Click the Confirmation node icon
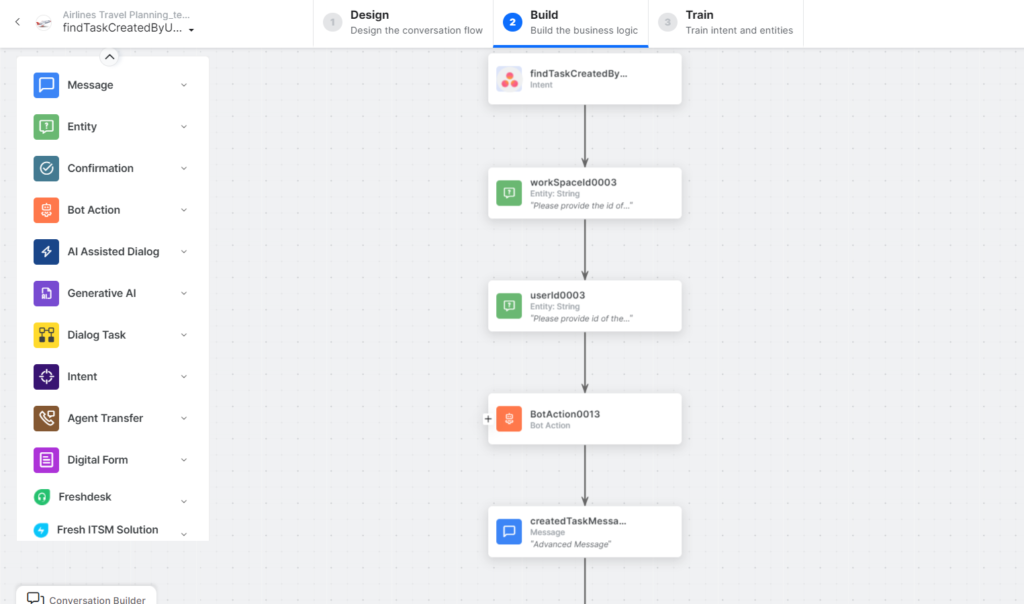The image size is (1024, 604). tap(45, 168)
